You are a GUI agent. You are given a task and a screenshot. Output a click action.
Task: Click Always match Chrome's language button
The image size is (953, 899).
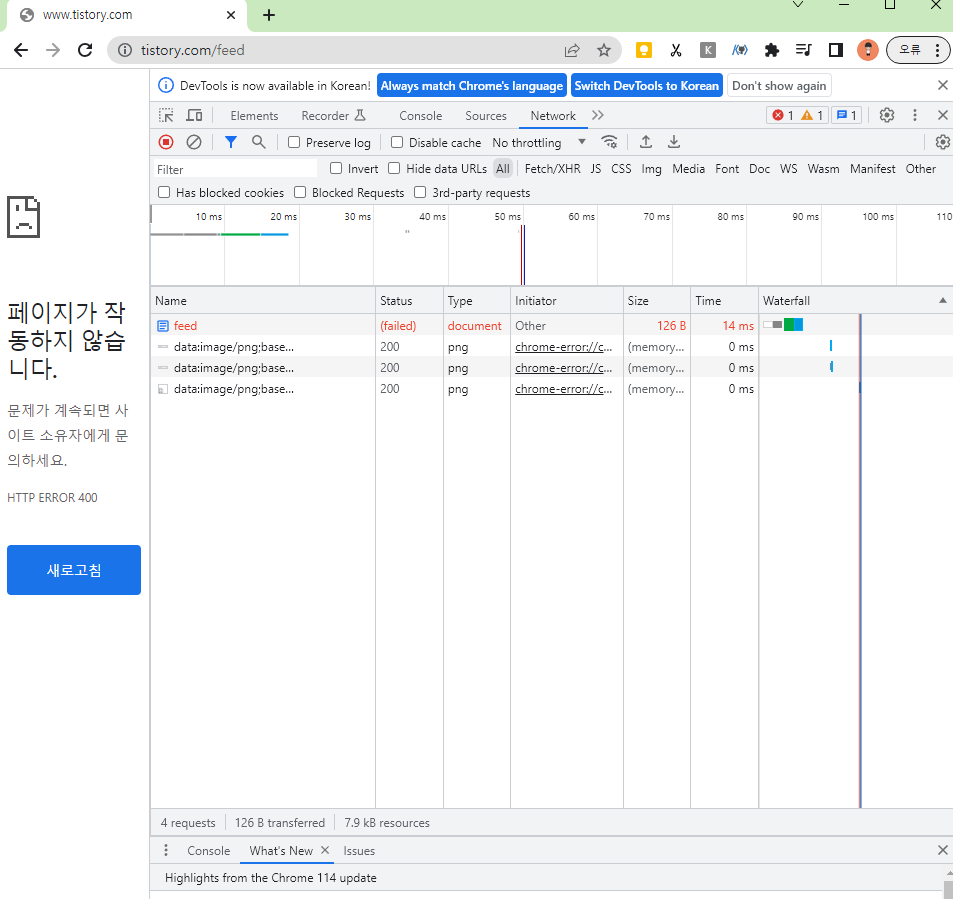coord(472,86)
